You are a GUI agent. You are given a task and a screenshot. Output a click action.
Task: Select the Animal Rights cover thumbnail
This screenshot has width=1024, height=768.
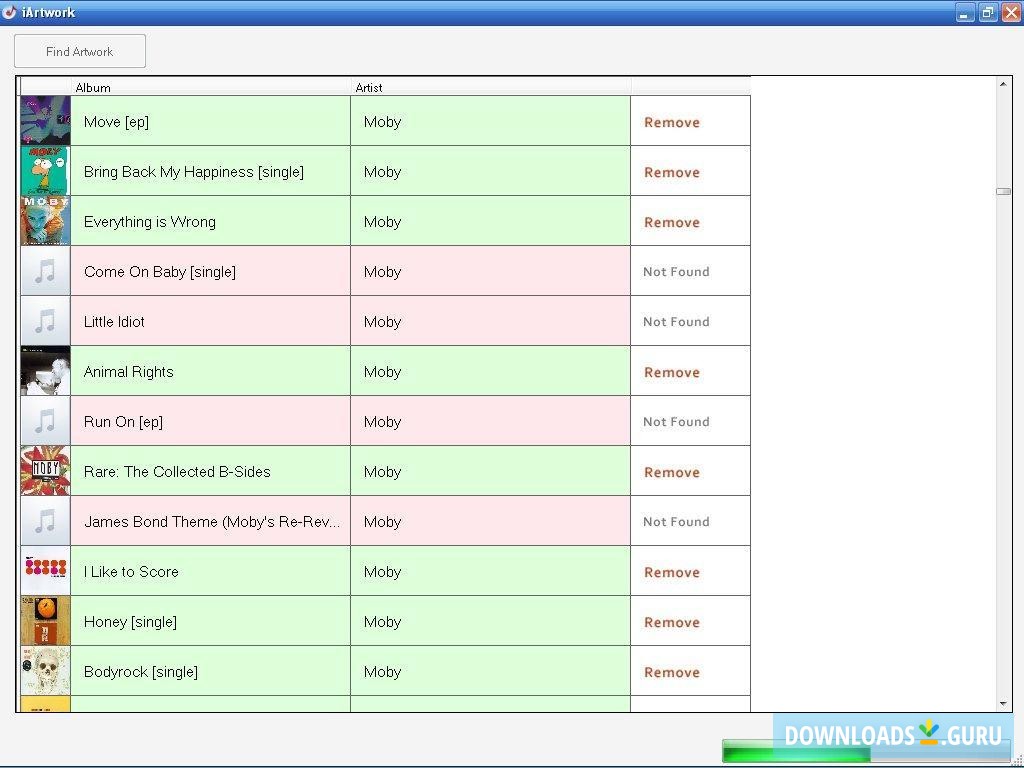coord(45,371)
